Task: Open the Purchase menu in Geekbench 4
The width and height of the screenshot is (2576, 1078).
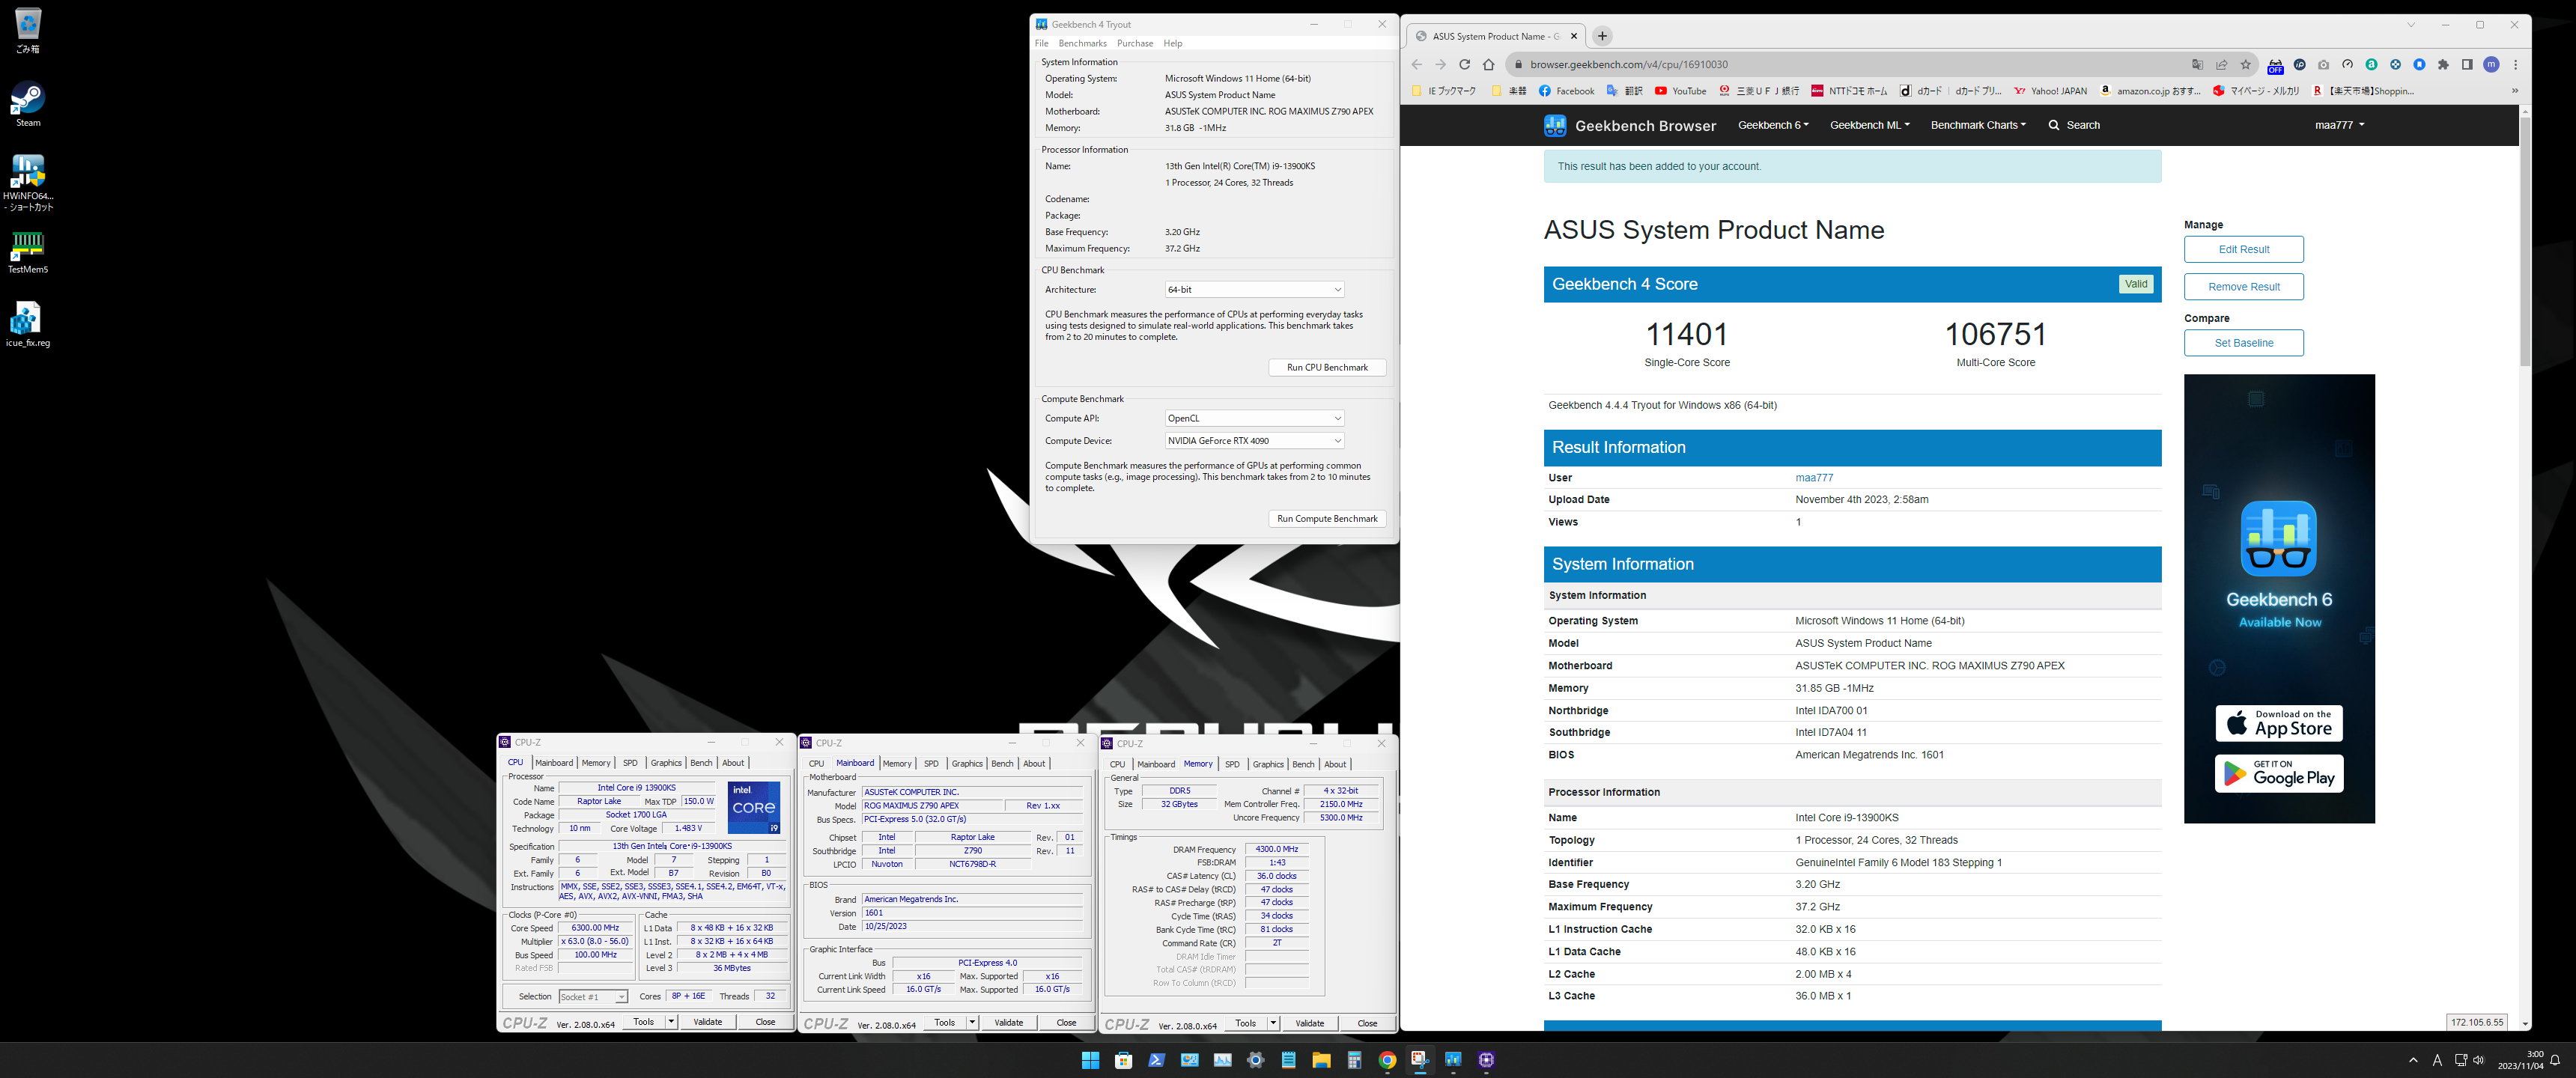Action: pyautogui.click(x=1135, y=43)
